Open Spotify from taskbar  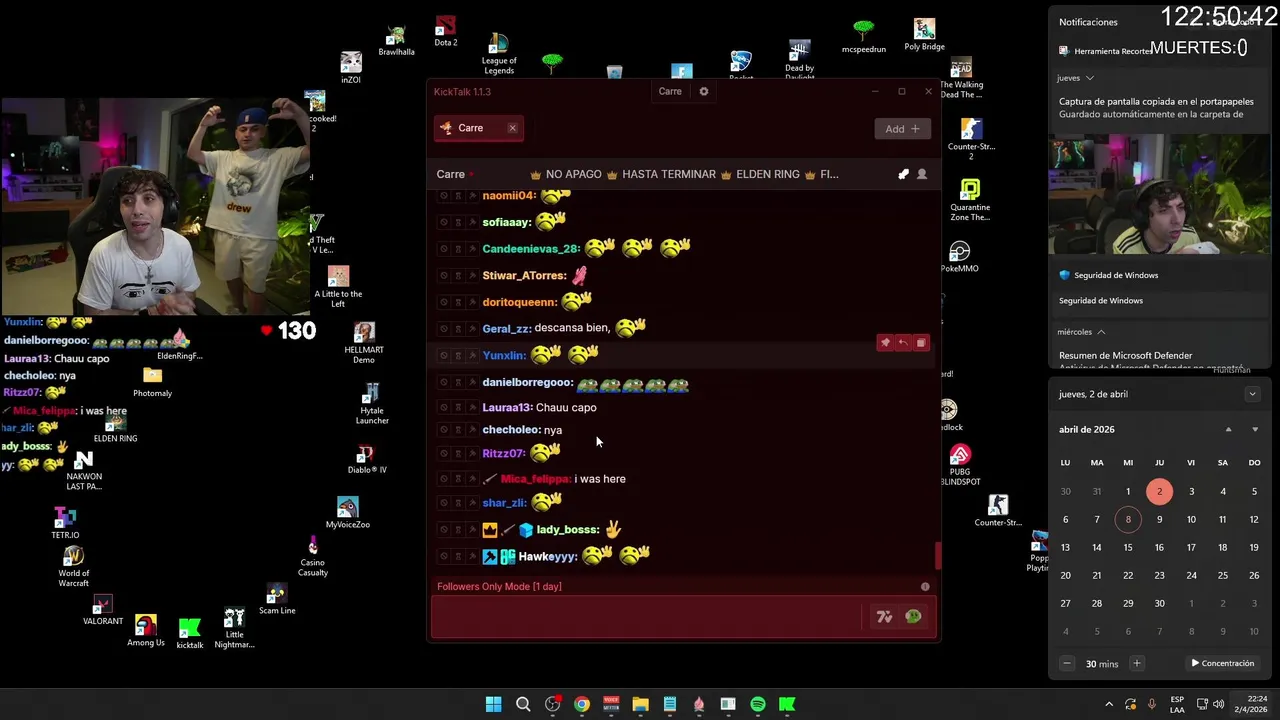(757, 704)
